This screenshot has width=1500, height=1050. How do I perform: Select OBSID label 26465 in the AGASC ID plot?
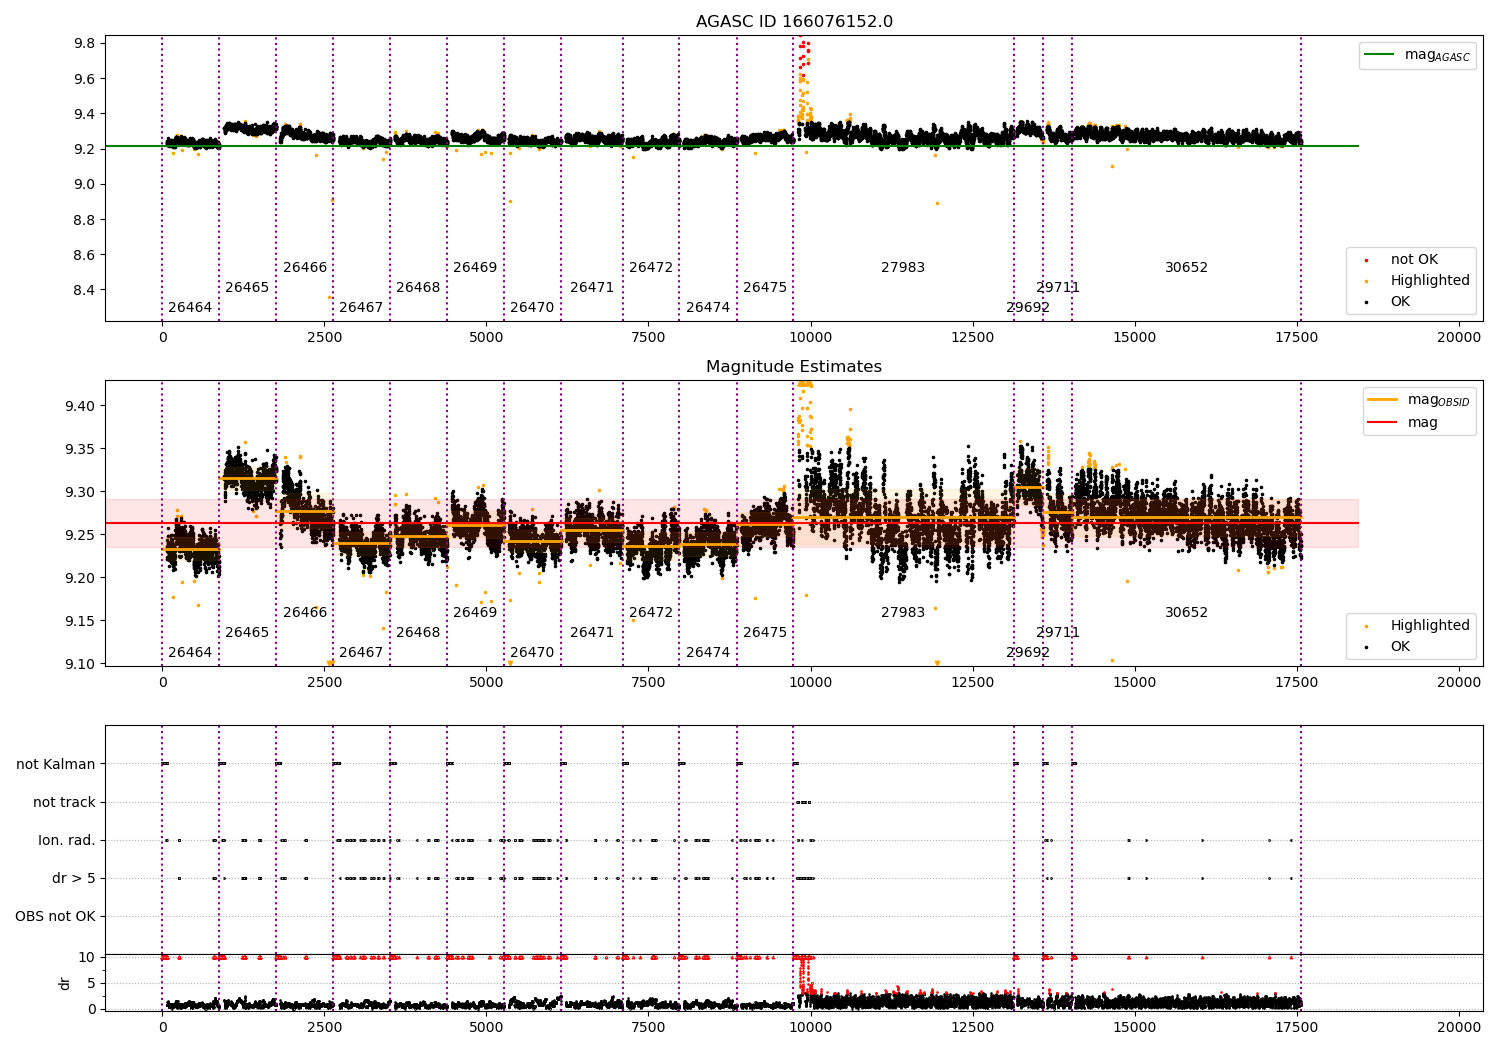(247, 288)
